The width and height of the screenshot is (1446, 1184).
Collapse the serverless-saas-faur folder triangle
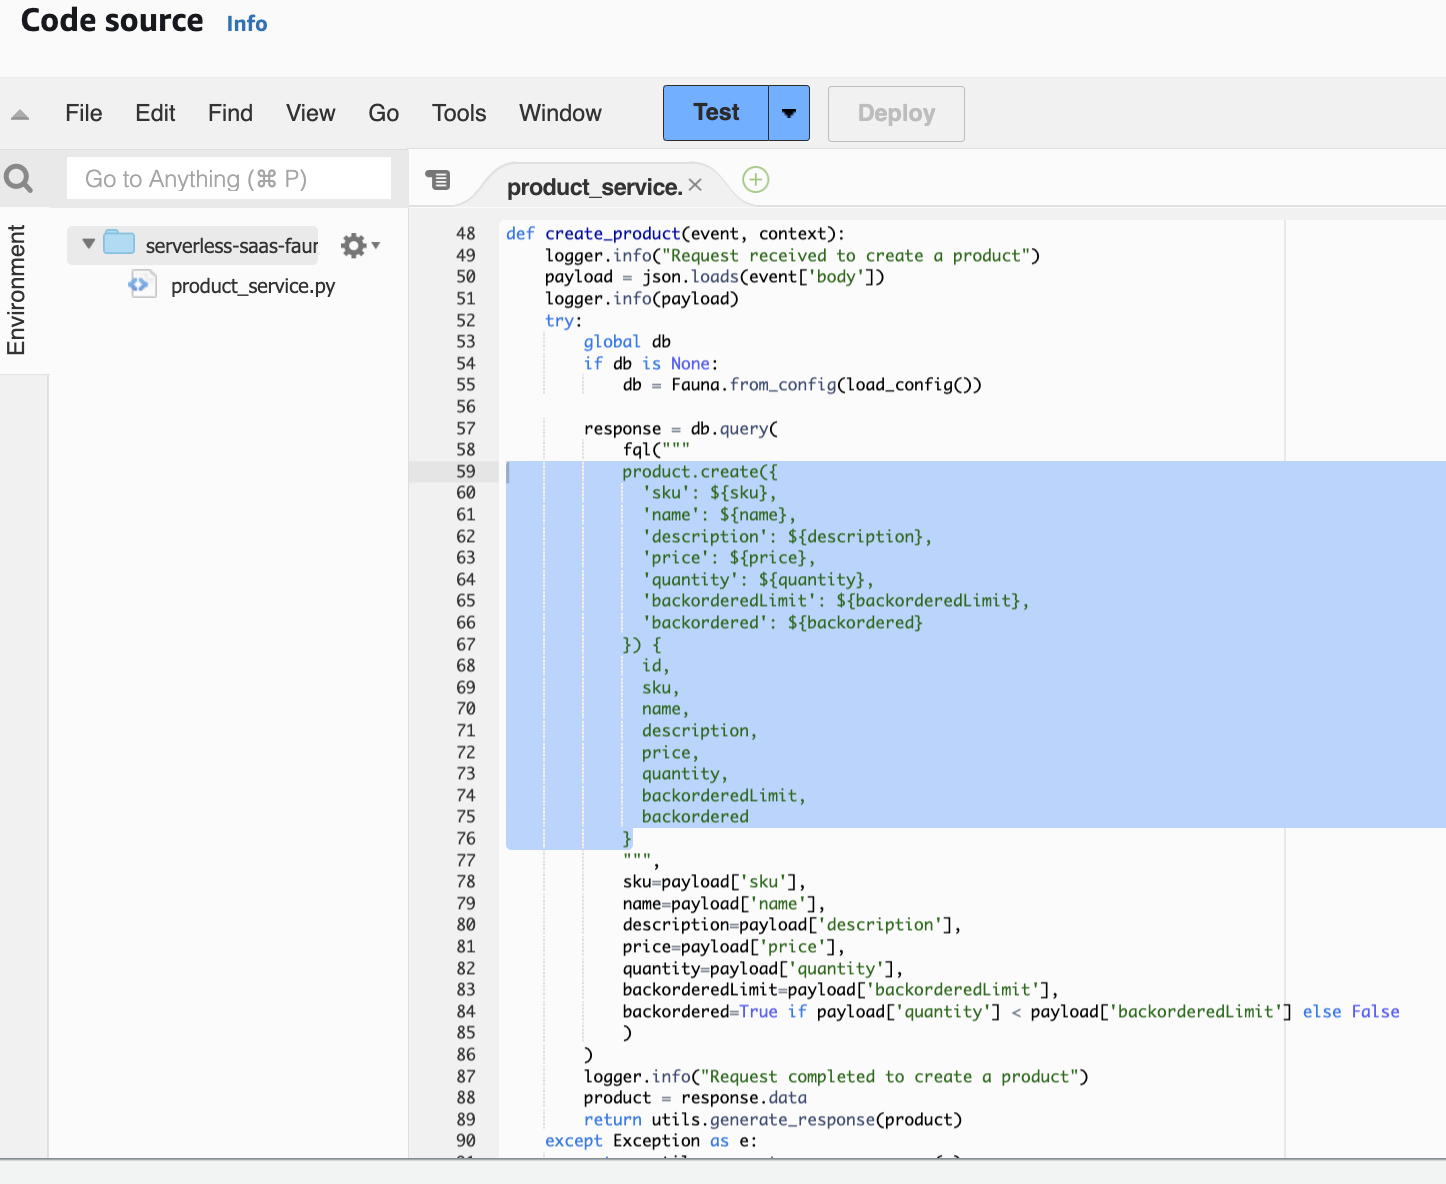point(88,243)
